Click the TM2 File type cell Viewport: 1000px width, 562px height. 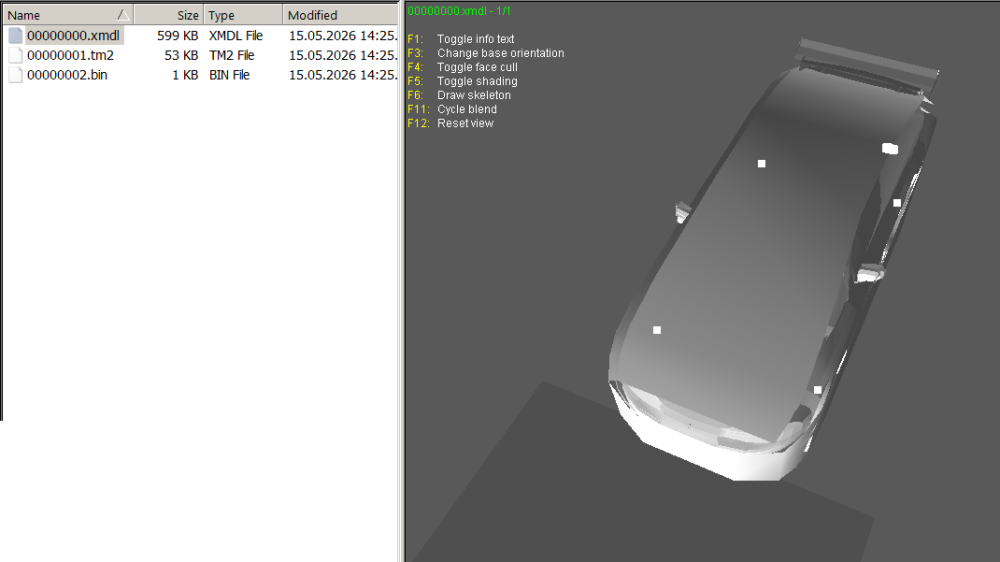tap(232, 55)
